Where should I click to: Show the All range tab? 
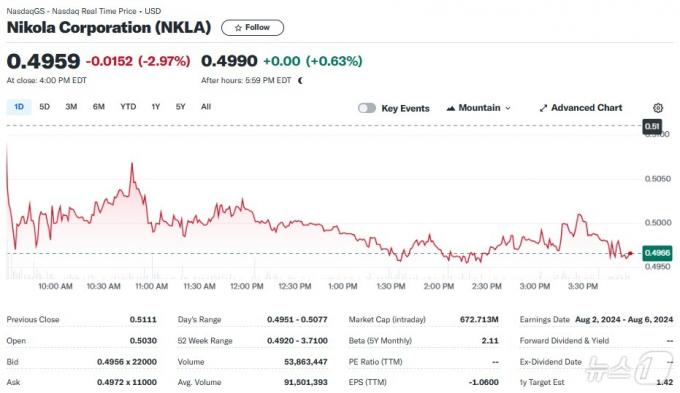[206, 107]
